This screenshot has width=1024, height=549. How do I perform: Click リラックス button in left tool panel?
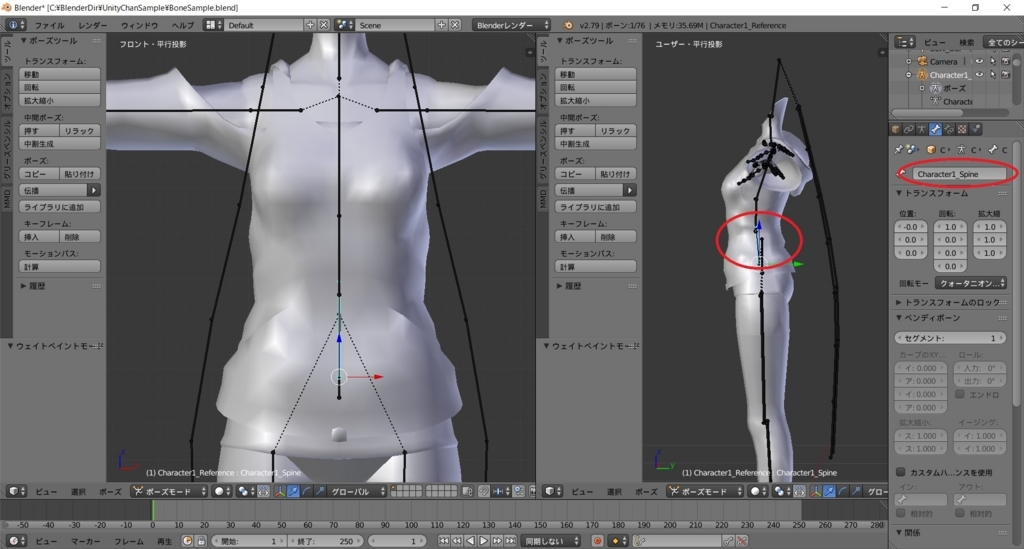pos(80,131)
